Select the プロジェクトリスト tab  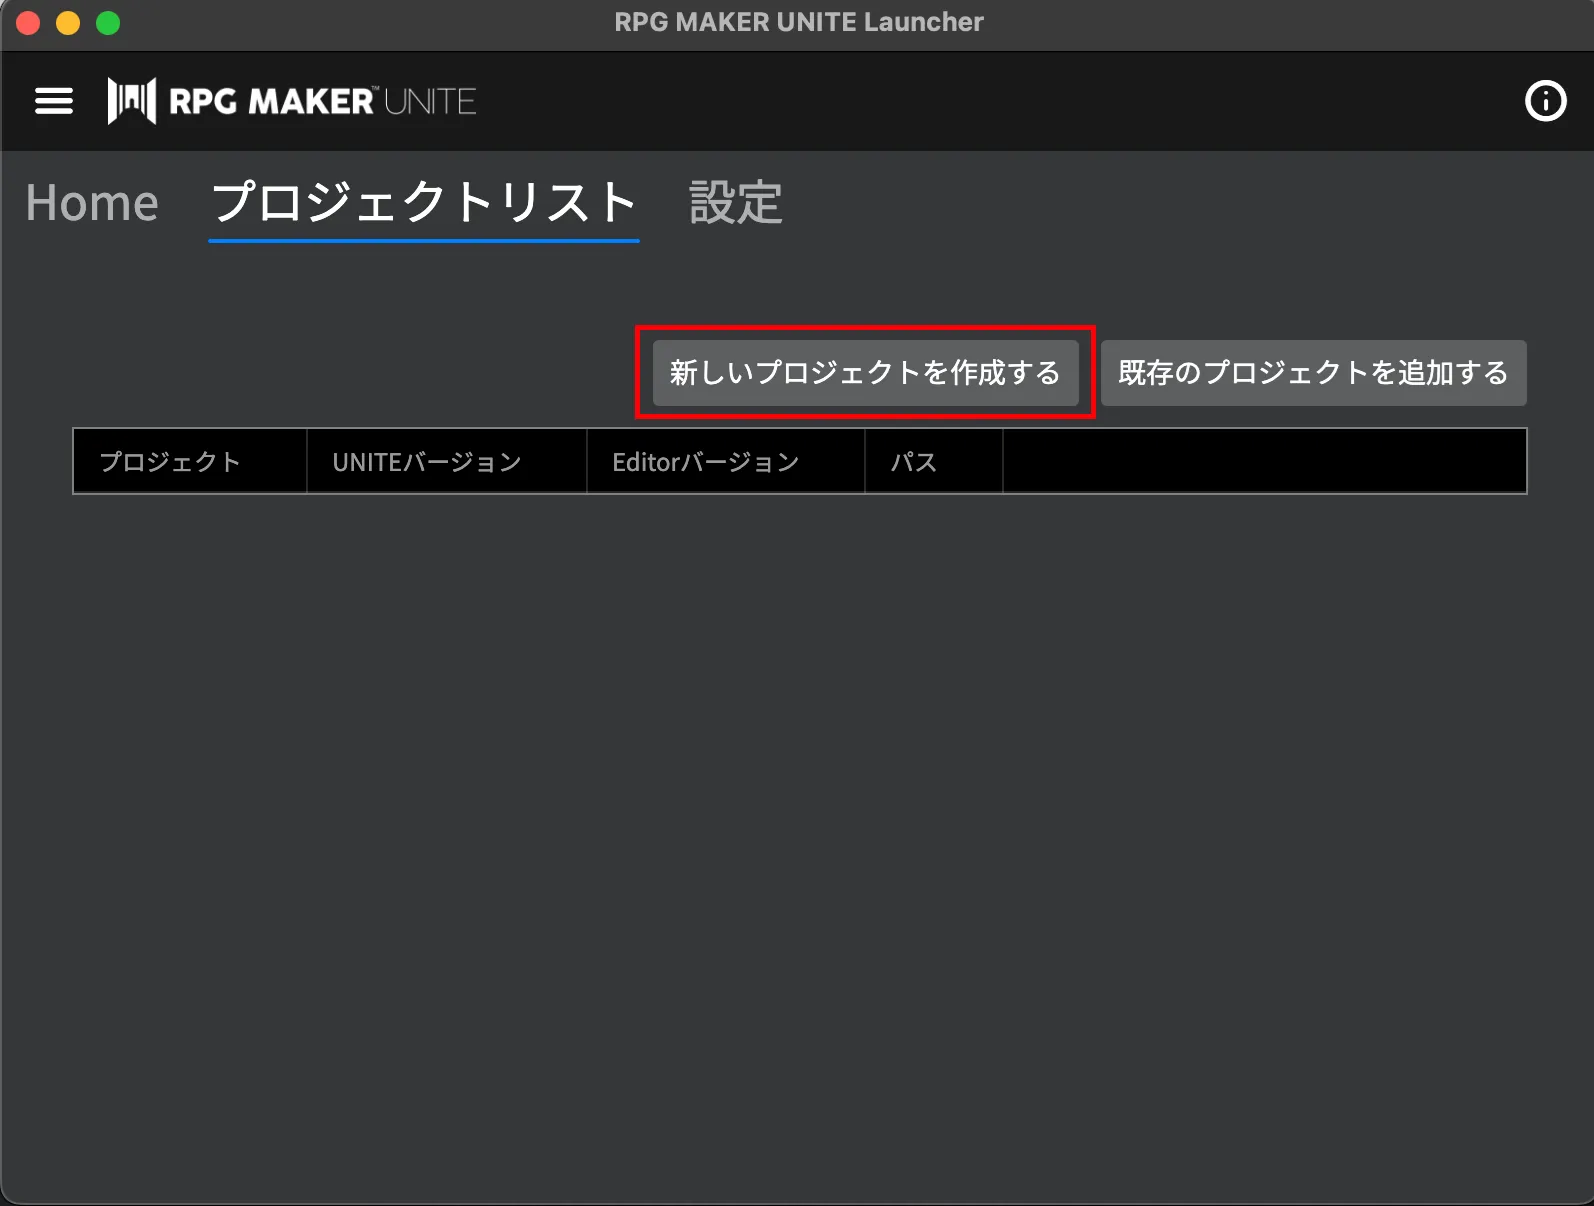click(424, 203)
